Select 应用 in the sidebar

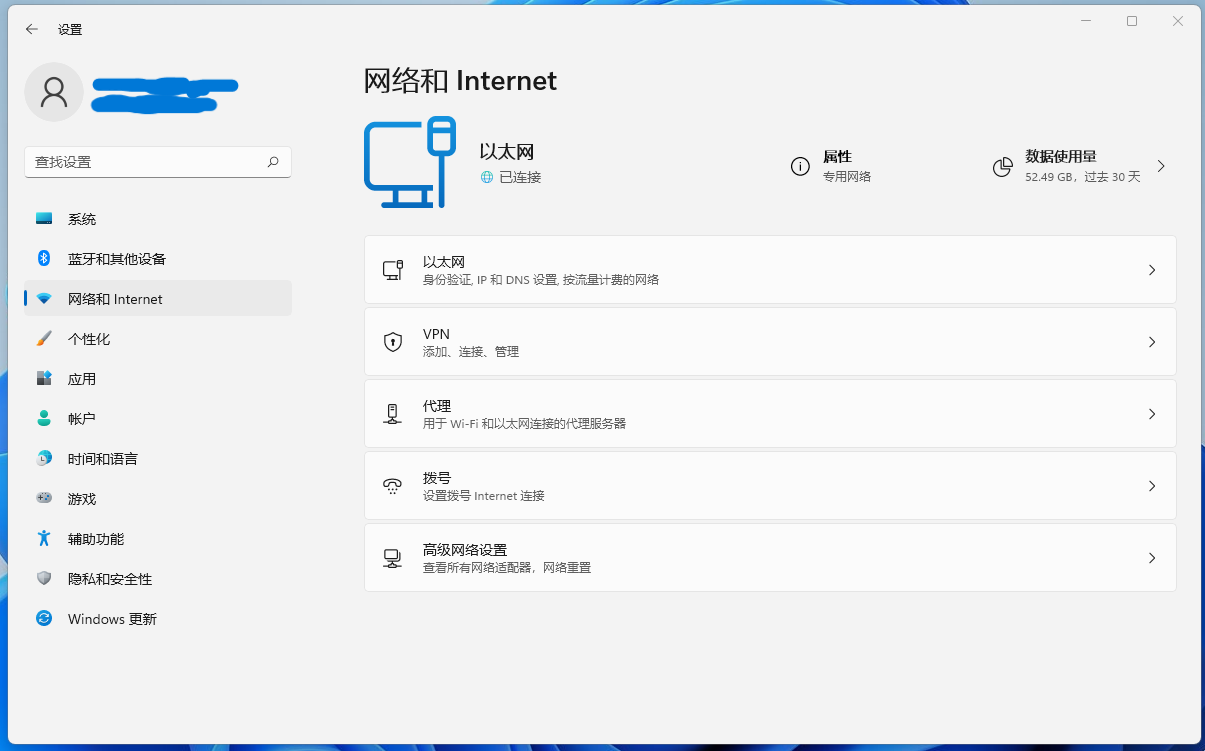(158, 379)
